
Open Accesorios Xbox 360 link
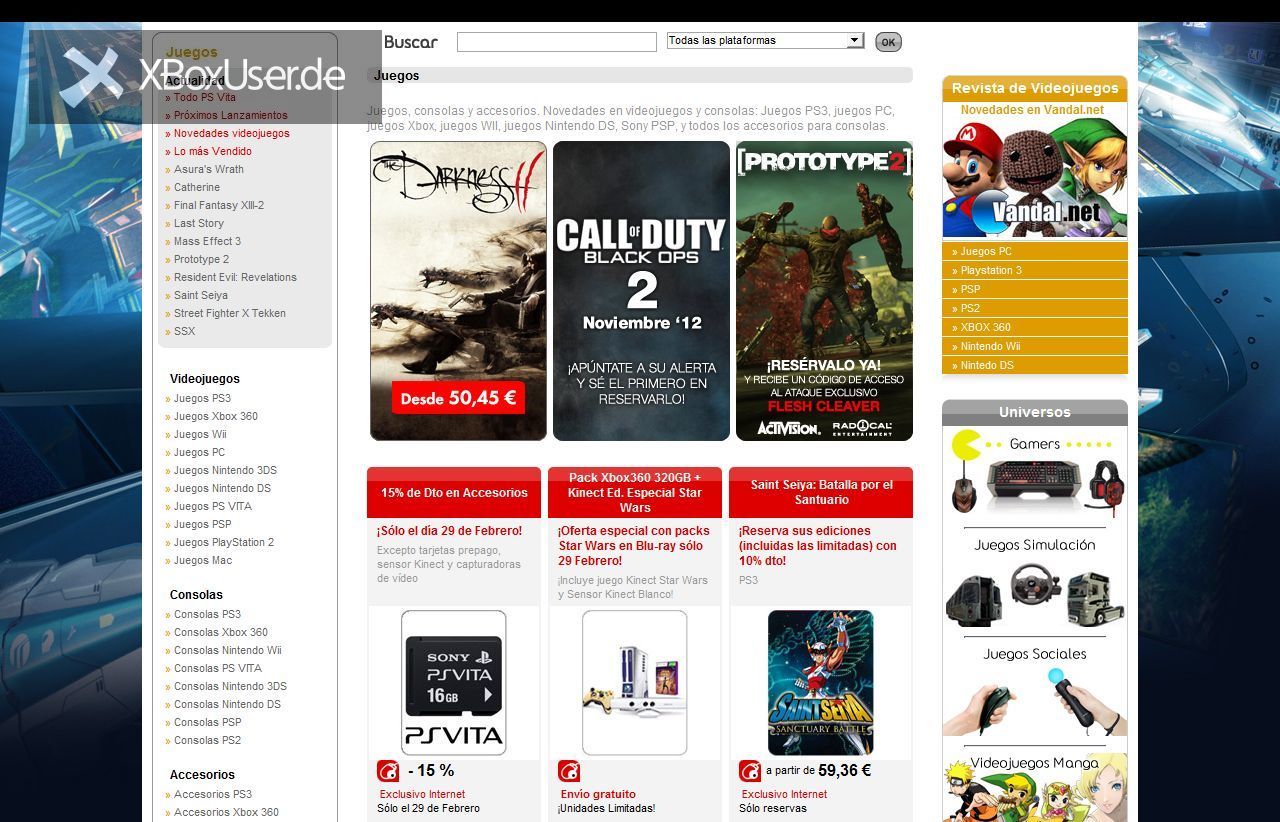[x=226, y=812]
